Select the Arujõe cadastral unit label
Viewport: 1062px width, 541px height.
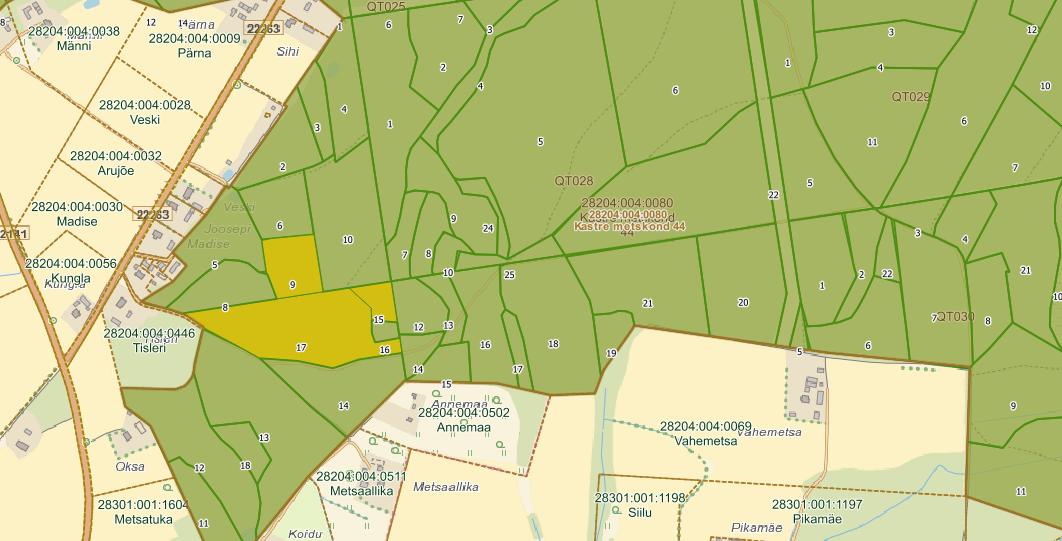pos(116,163)
